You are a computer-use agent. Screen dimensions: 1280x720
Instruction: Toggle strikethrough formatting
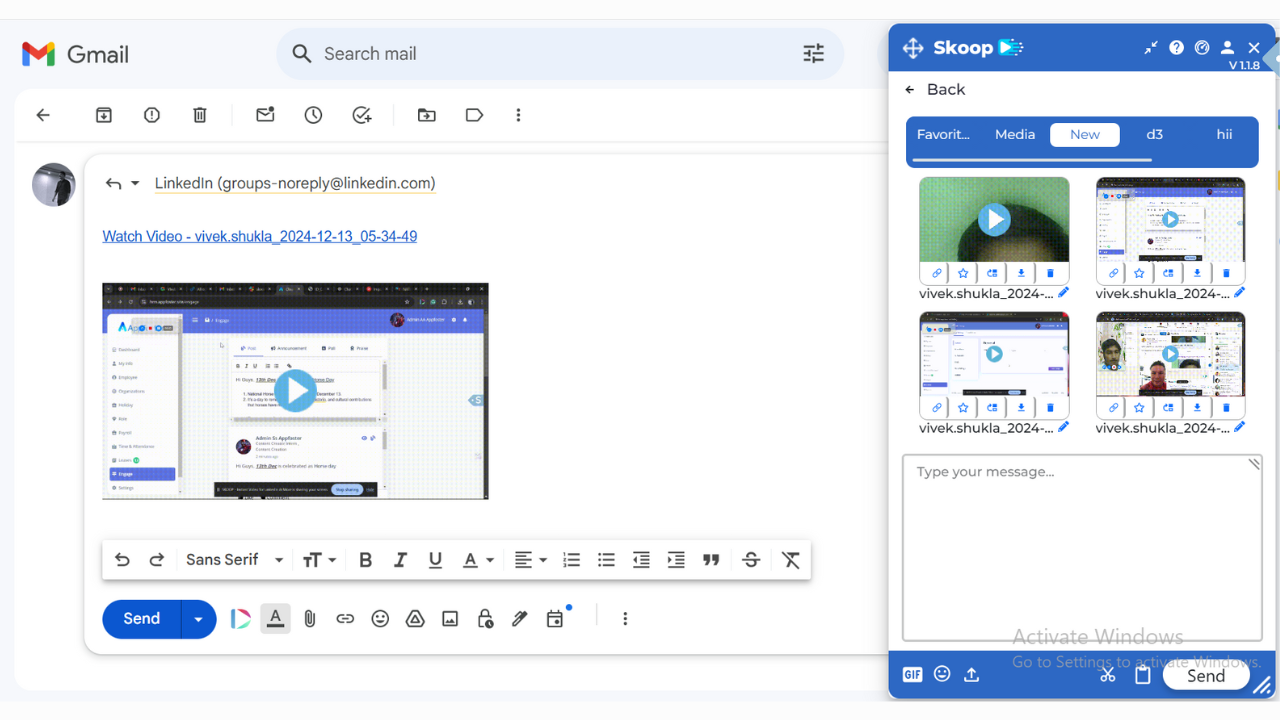click(751, 560)
